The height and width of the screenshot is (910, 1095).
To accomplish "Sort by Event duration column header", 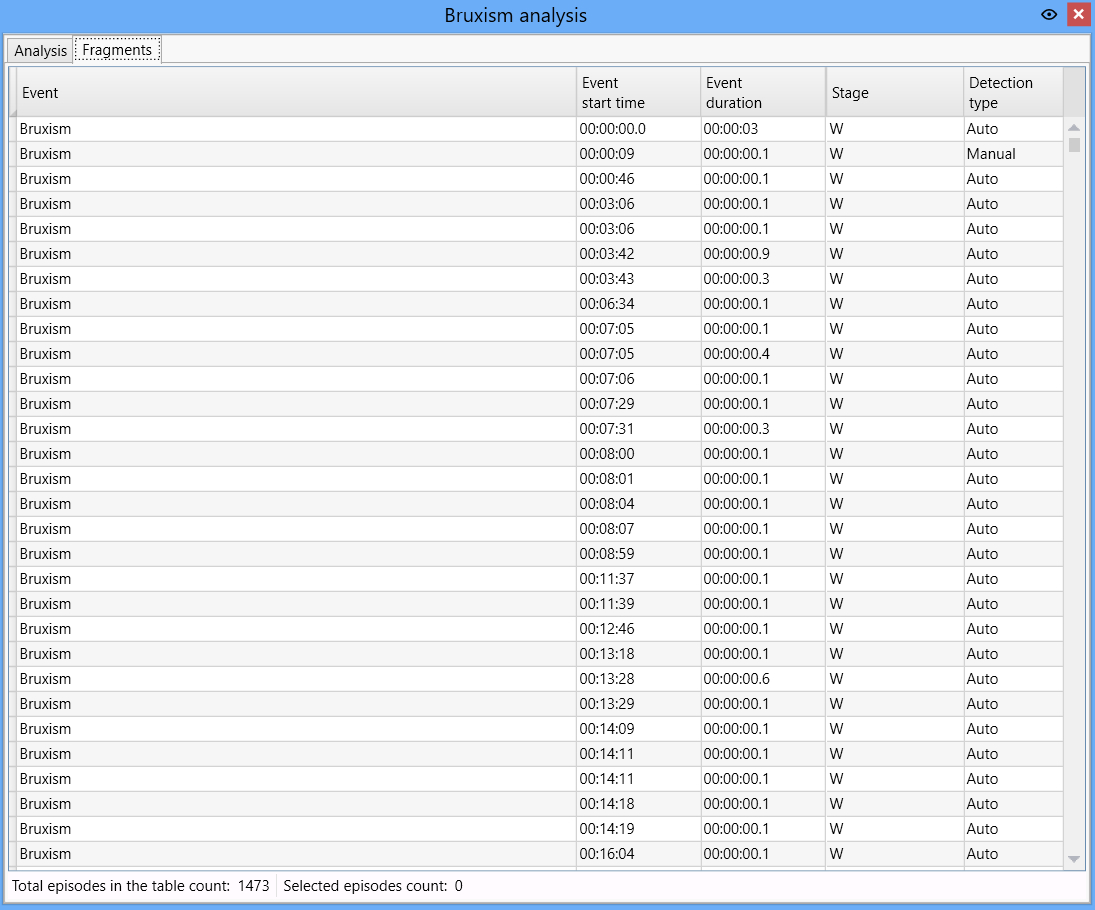I will pos(763,92).
